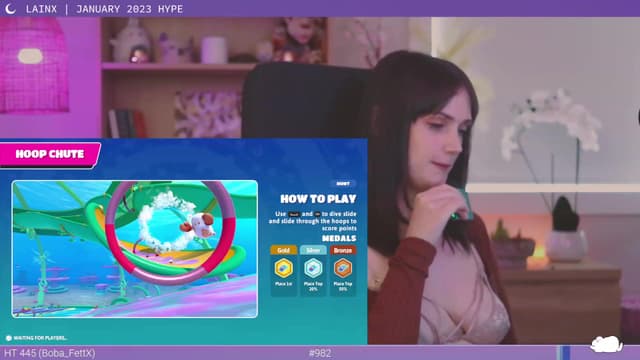The height and width of the screenshot is (360, 640).
Task: Click the HOOP CHUTE banner
Action: click(50, 154)
